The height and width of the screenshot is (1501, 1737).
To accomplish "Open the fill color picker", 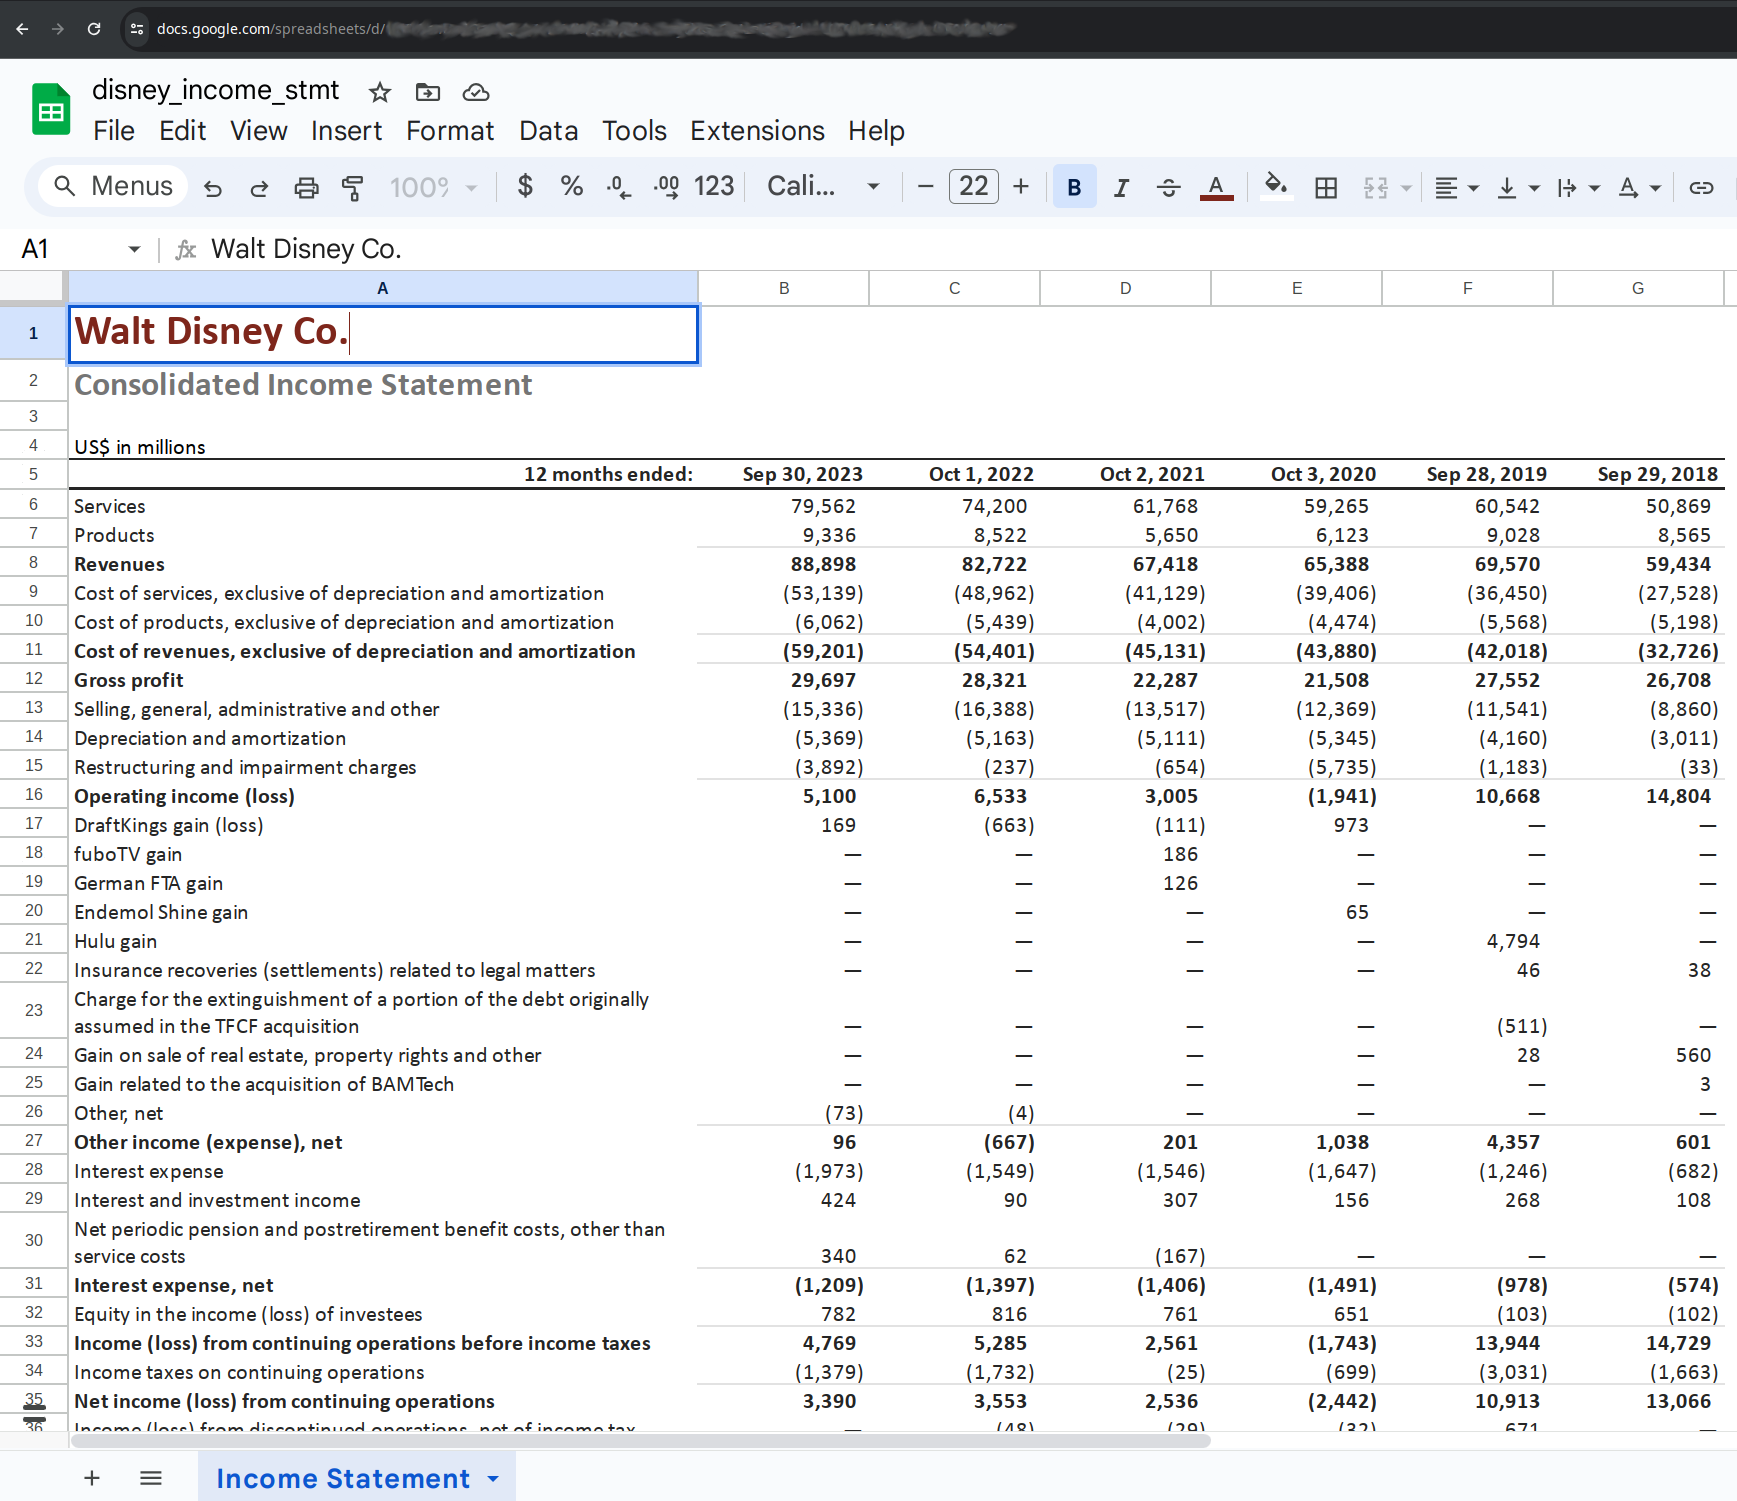I will point(1275,187).
